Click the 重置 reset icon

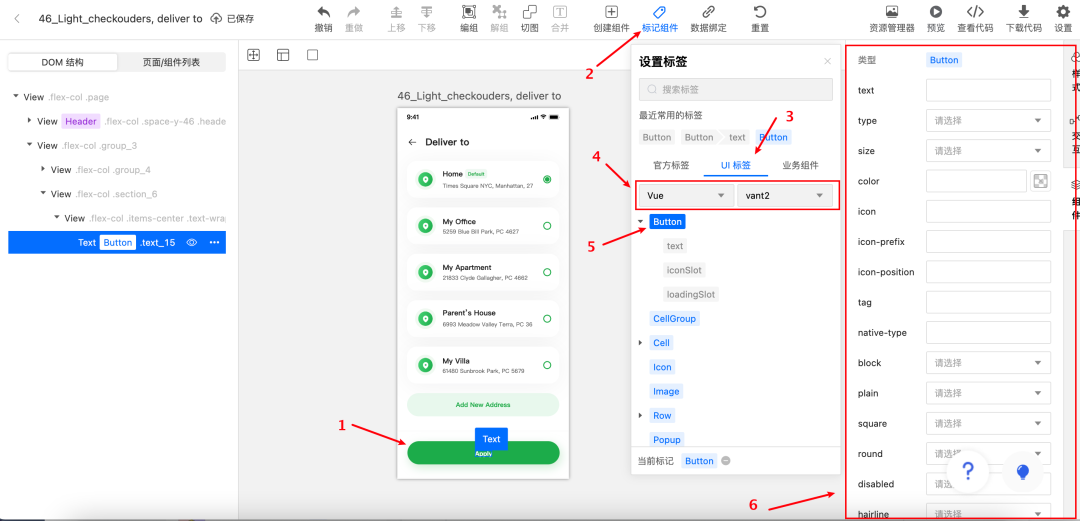coord(760,12)
